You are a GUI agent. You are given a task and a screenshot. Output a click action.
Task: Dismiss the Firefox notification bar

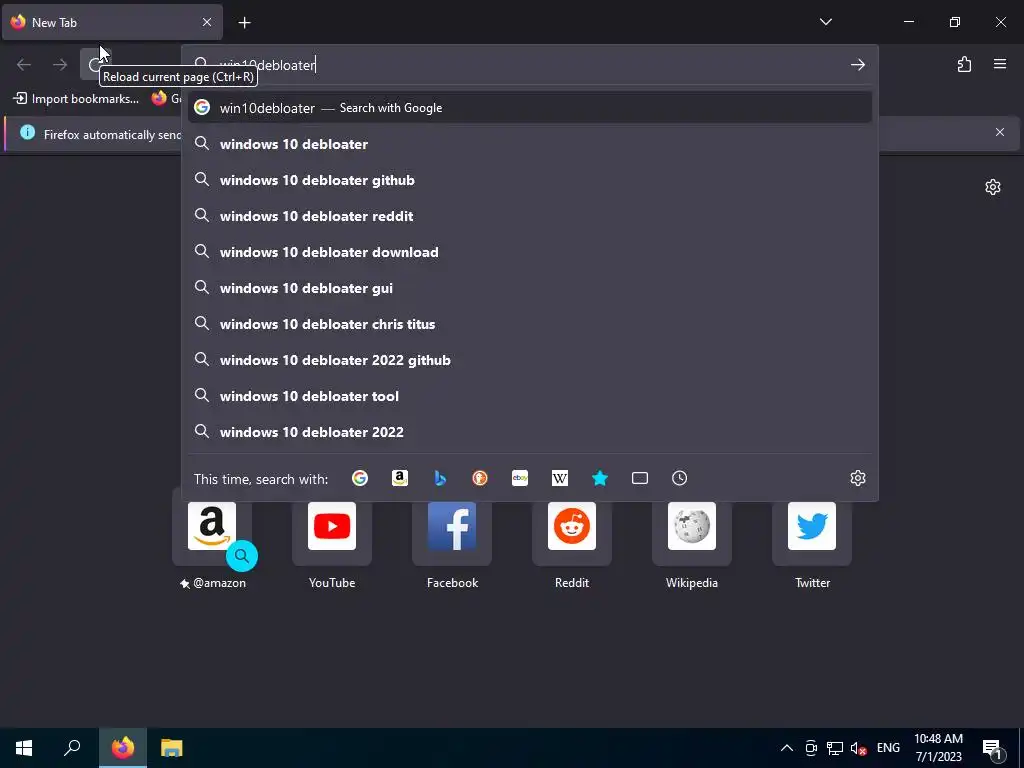coord(1000,132)
